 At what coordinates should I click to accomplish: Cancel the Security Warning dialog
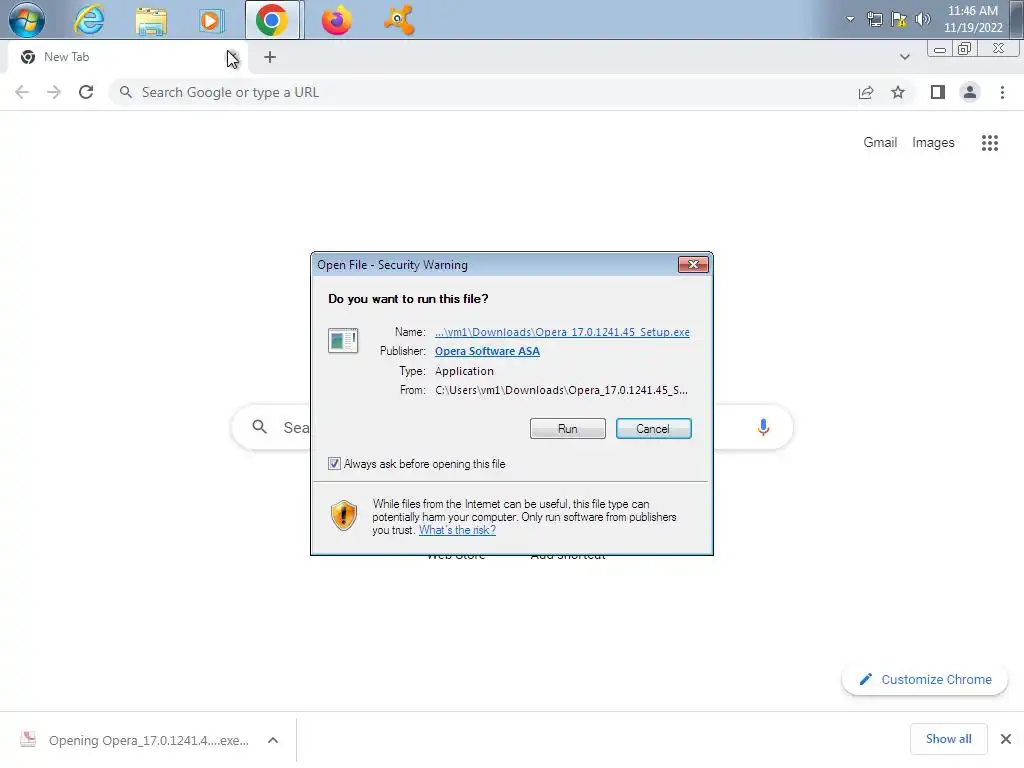pos(653,428)
